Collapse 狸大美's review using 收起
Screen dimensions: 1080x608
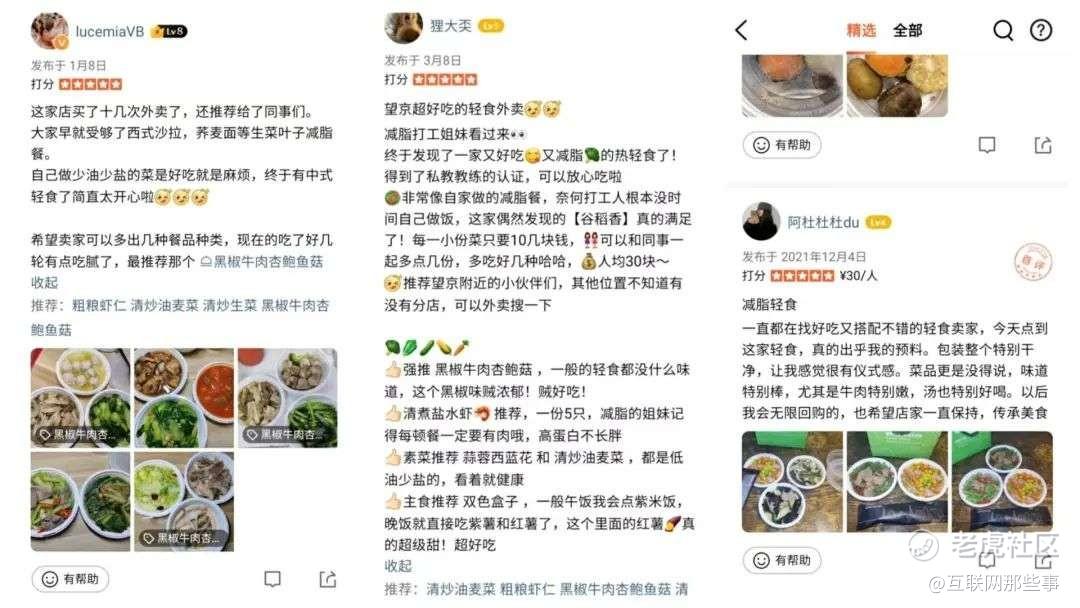[398, 566]
